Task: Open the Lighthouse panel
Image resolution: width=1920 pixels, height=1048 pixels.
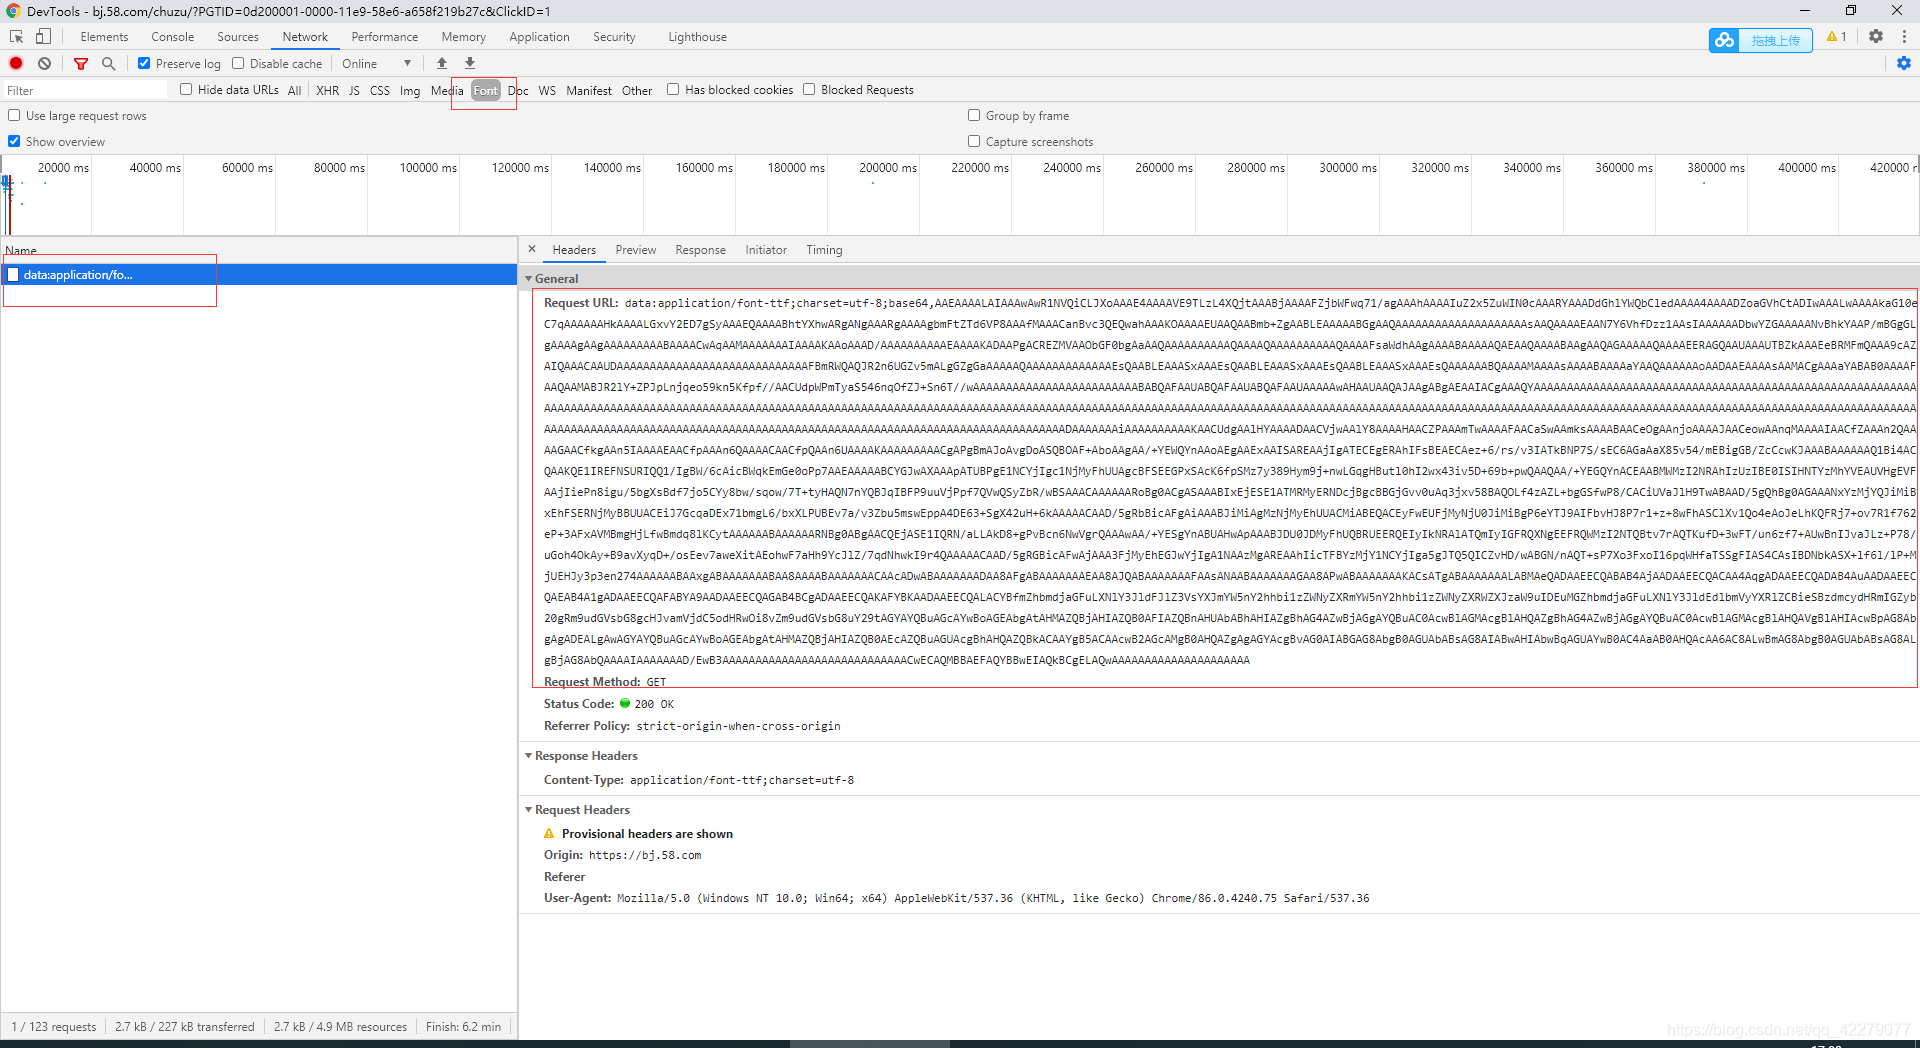Action: point(698,37)
